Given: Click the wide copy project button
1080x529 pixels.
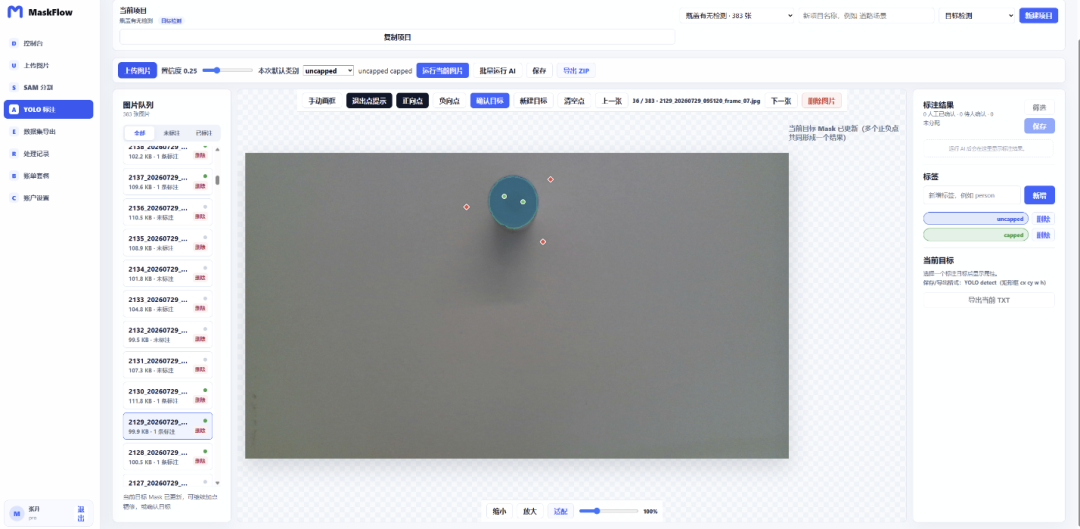Looking at the screenshot, I should pos(397,37).
